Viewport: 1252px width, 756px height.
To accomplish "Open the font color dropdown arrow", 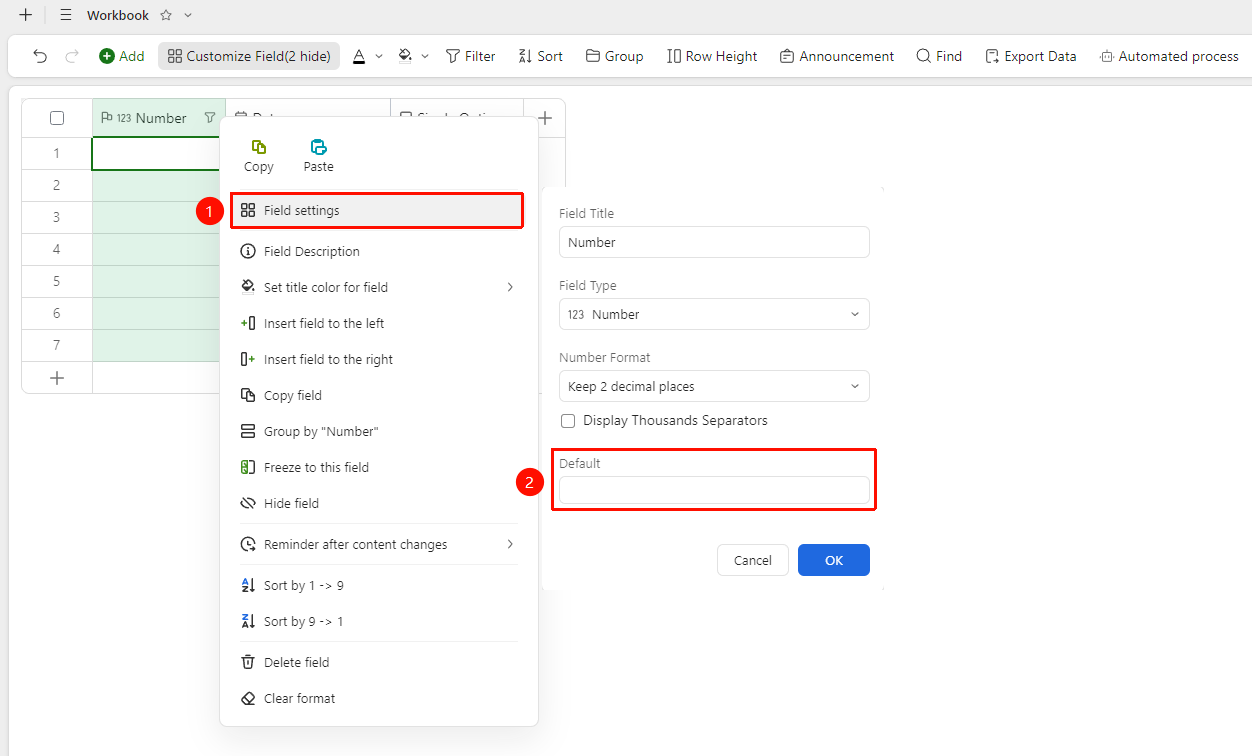I will (379, 57).
